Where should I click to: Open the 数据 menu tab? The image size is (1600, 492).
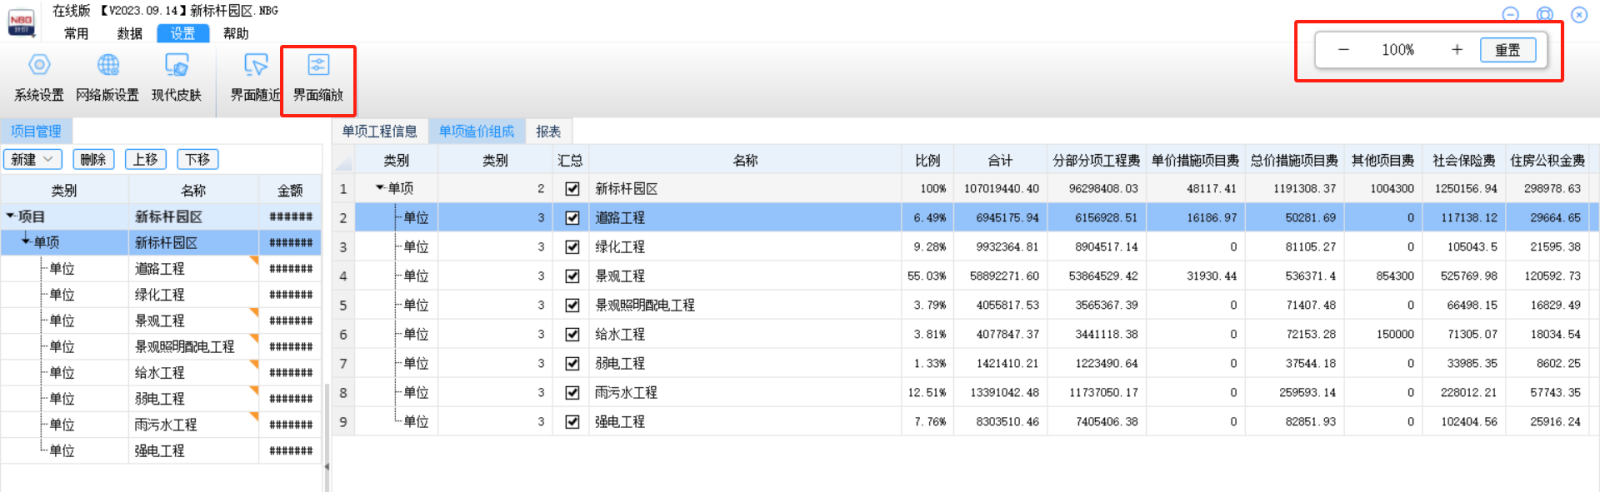click(x=130, y=33)
